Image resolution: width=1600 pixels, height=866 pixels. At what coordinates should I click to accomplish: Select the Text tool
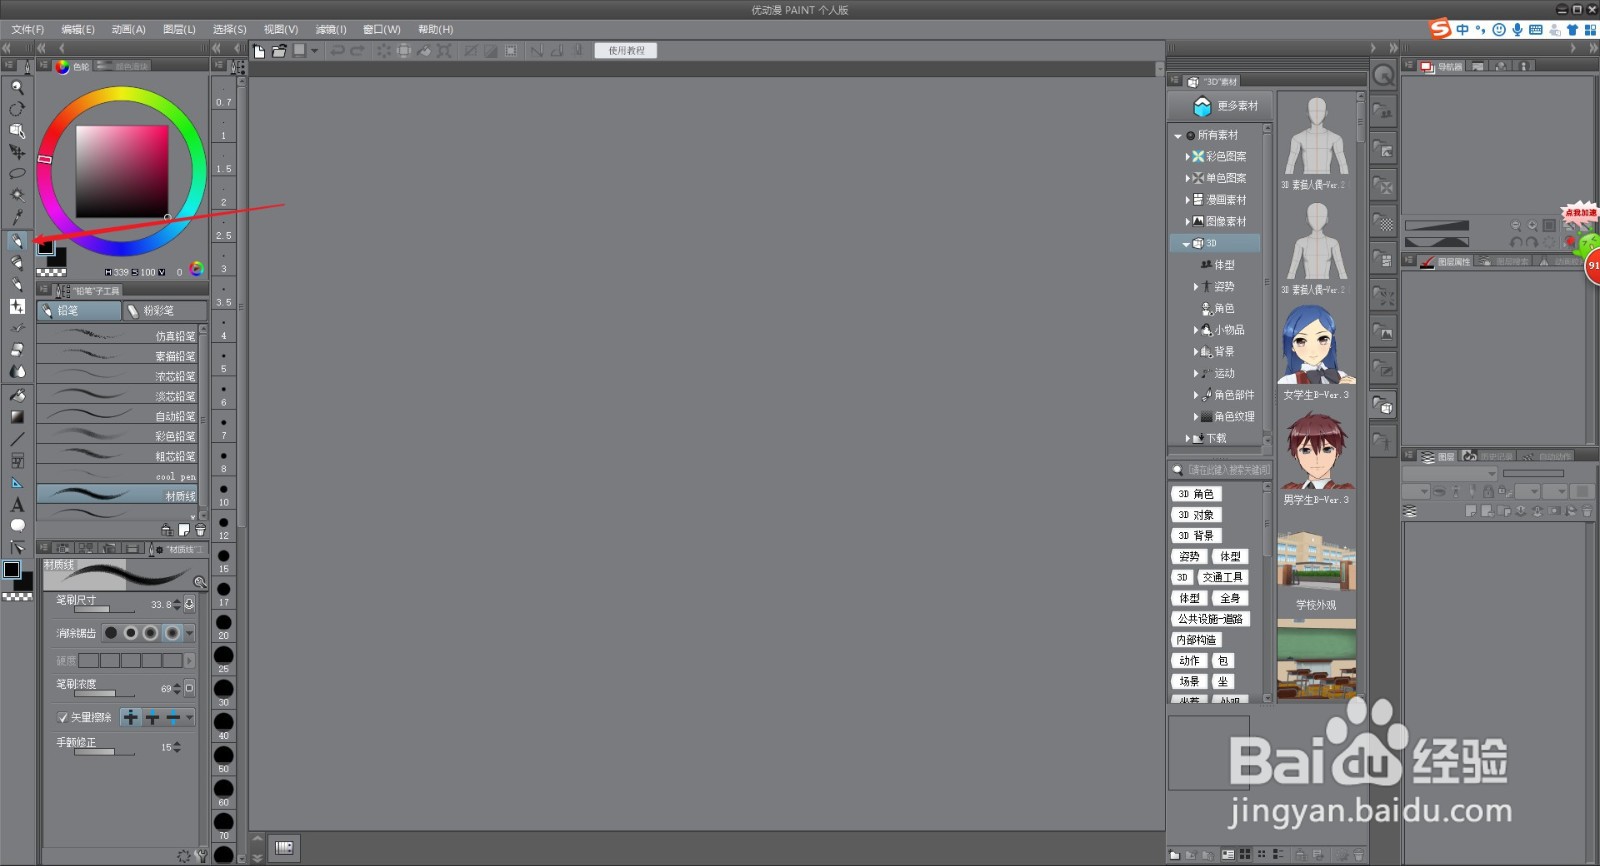click(17, 505)
